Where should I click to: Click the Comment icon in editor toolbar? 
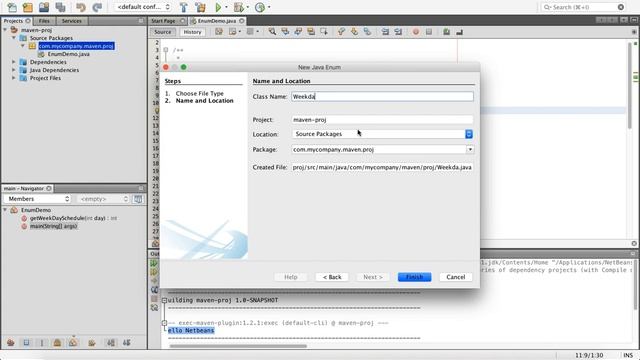pos(446,32)
